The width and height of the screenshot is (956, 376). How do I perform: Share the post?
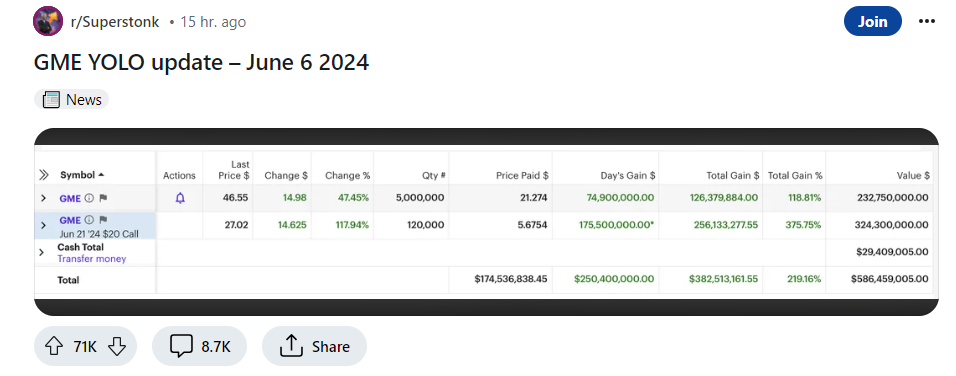click(314, 347)
